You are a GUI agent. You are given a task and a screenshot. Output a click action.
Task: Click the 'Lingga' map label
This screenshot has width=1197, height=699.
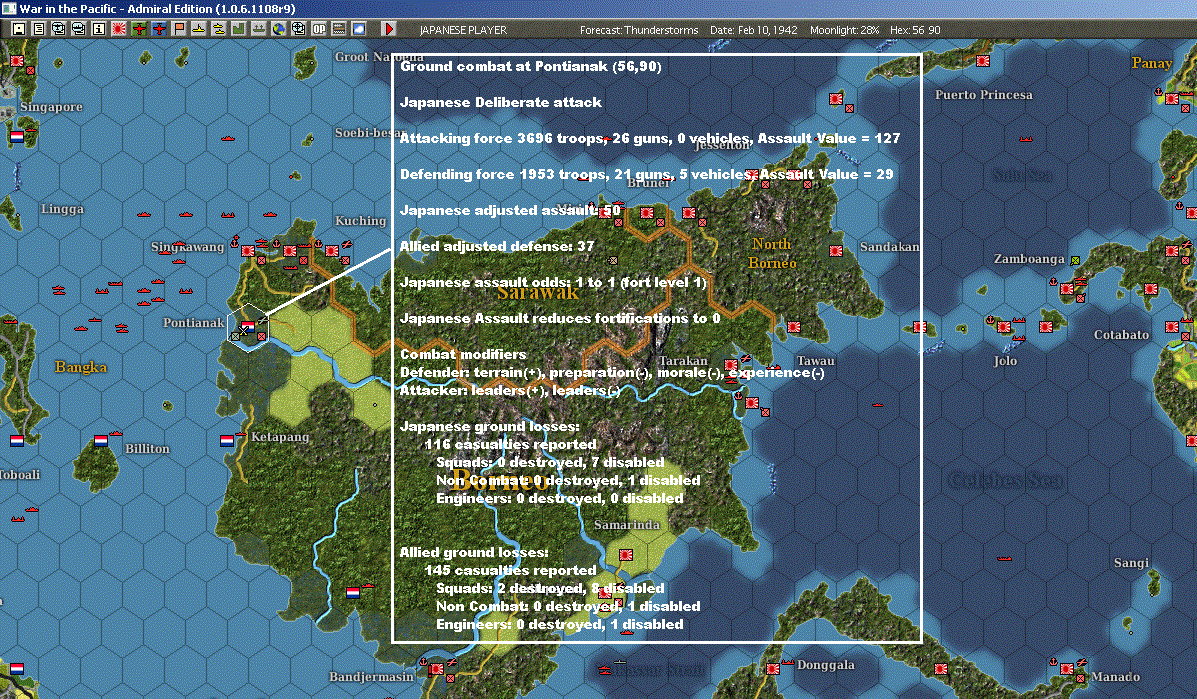63,208
